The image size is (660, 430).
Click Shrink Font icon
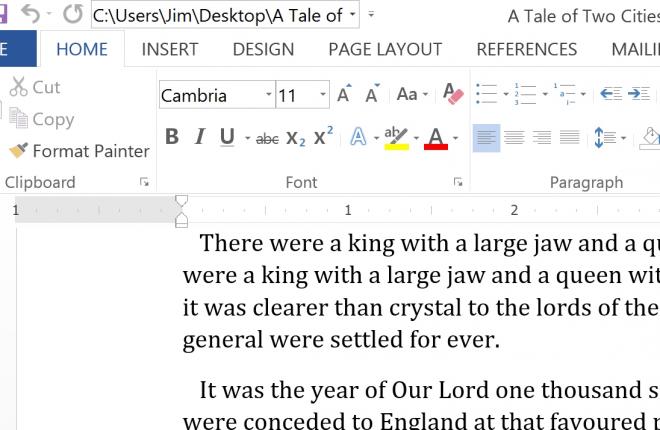[x=372, y=93]
